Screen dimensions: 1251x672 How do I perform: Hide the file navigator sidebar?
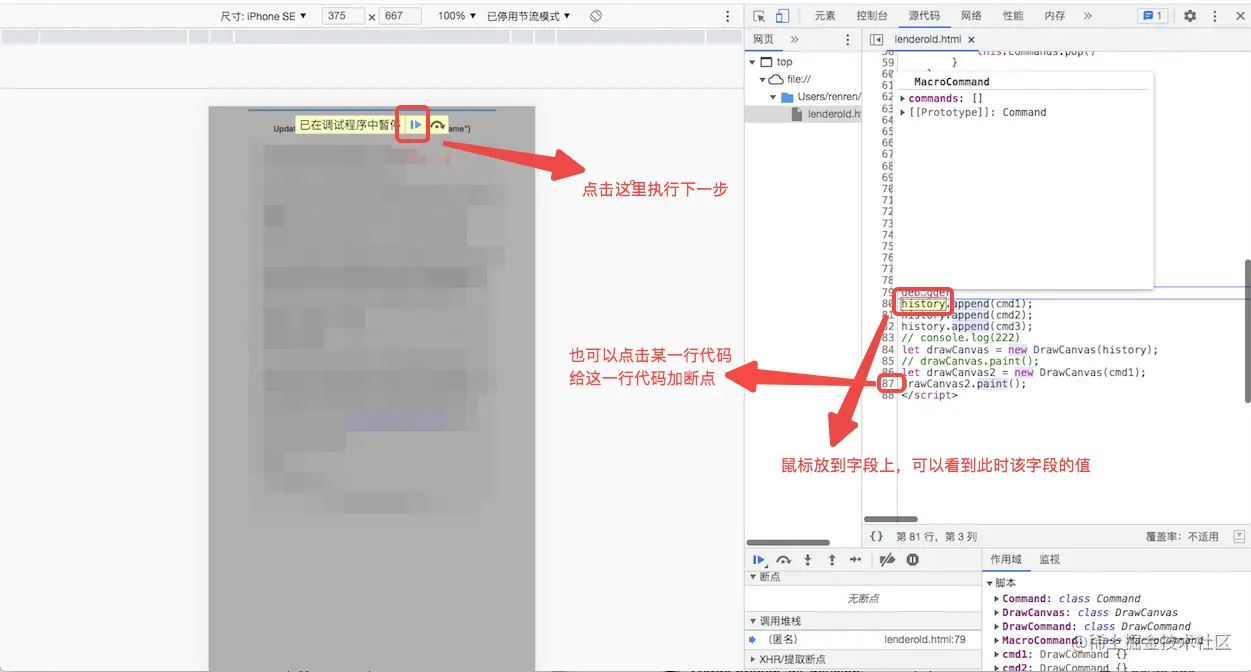pyautogui.click(x=877, y=40)
